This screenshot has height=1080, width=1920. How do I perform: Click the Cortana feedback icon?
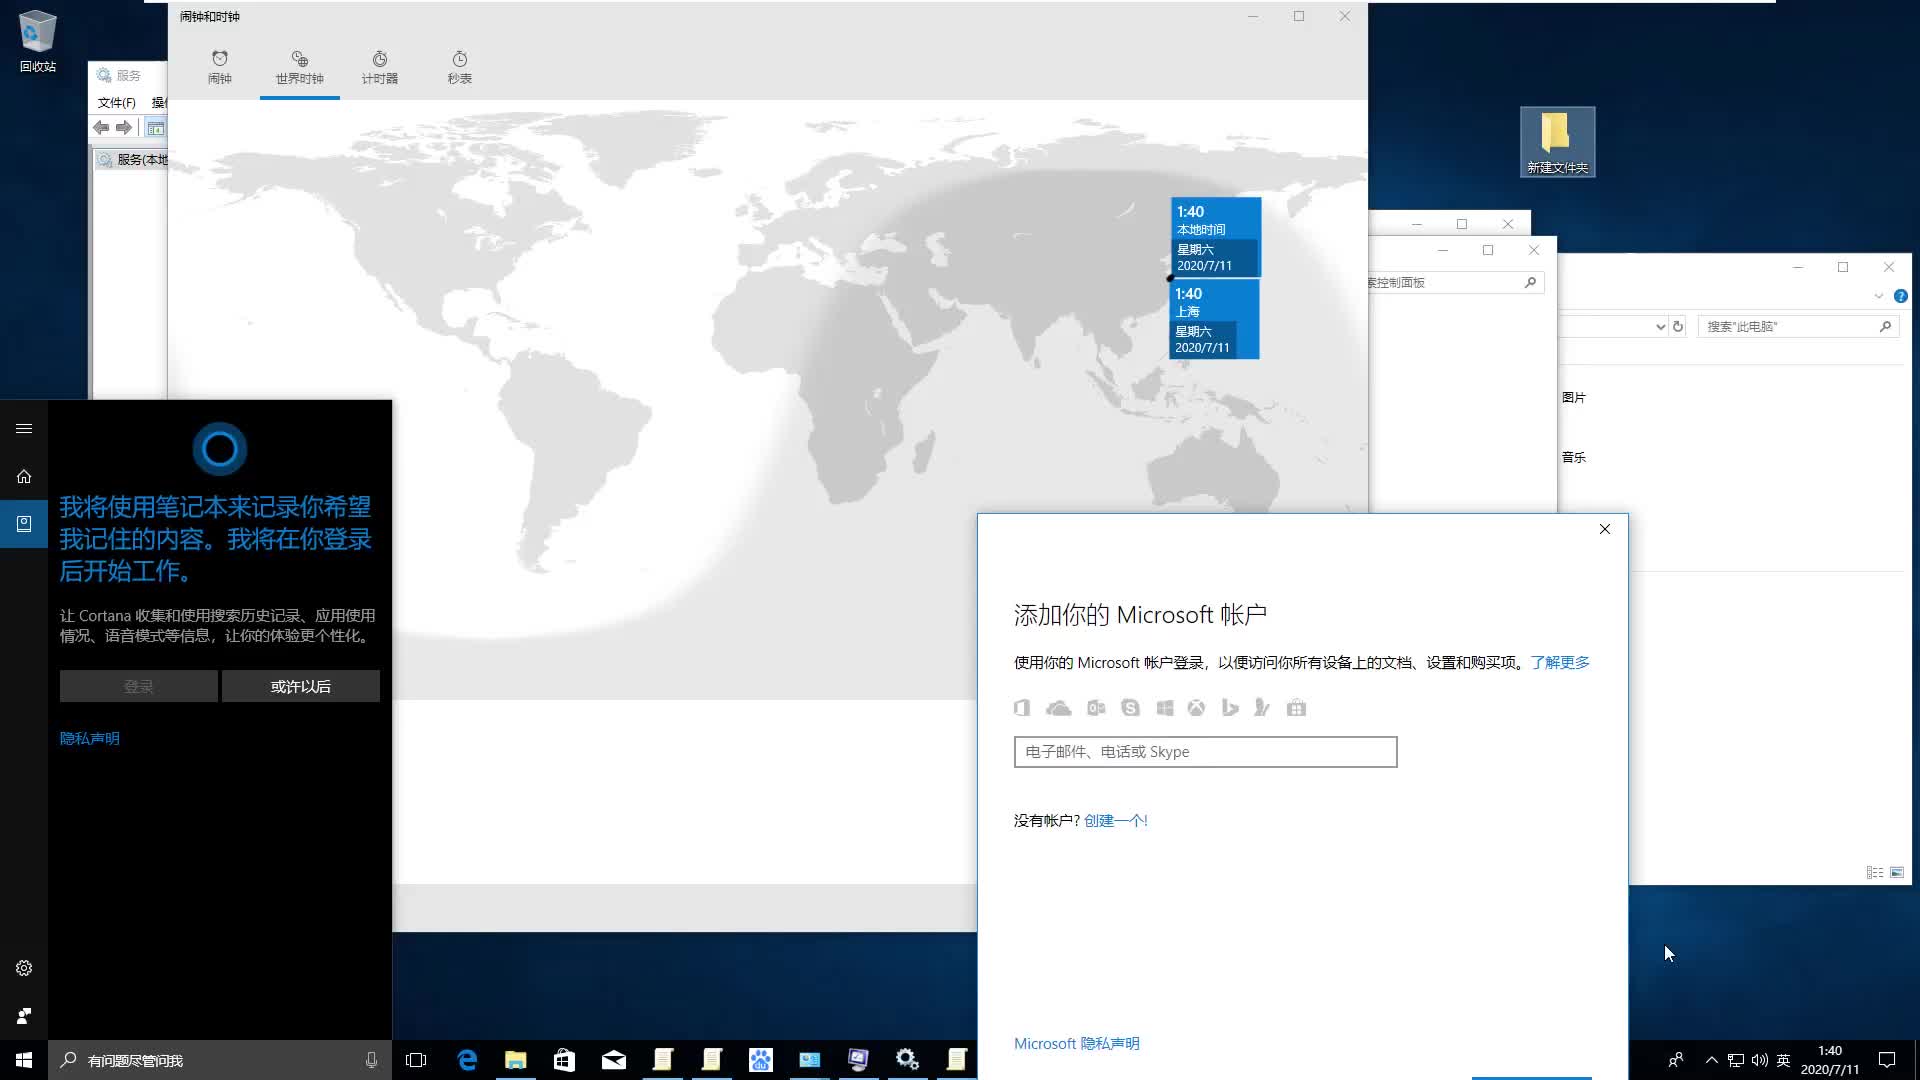point(24,1016)
